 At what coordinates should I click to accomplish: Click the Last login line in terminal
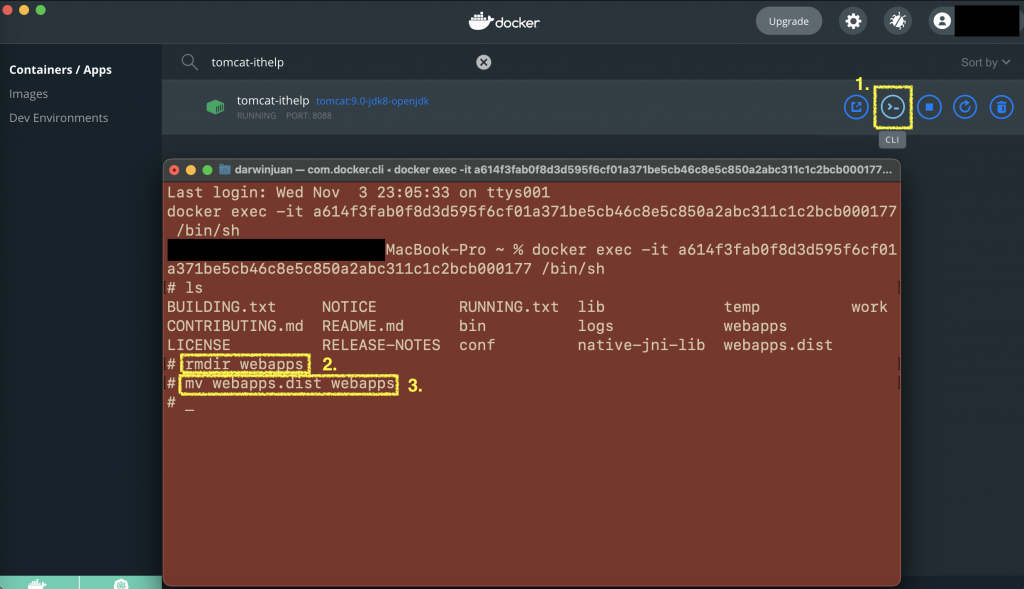pyautogui.click(x=358, y=193)
